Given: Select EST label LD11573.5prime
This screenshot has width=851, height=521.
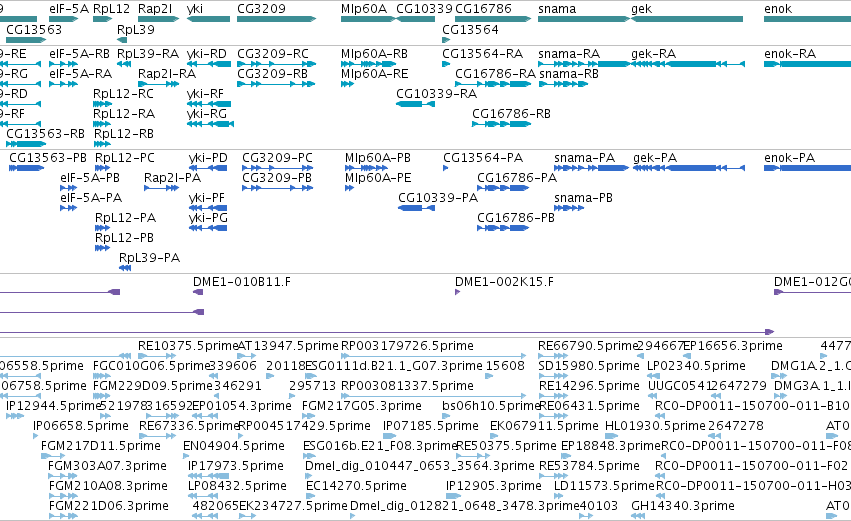Looking at the screenshot, I should 604,486.
